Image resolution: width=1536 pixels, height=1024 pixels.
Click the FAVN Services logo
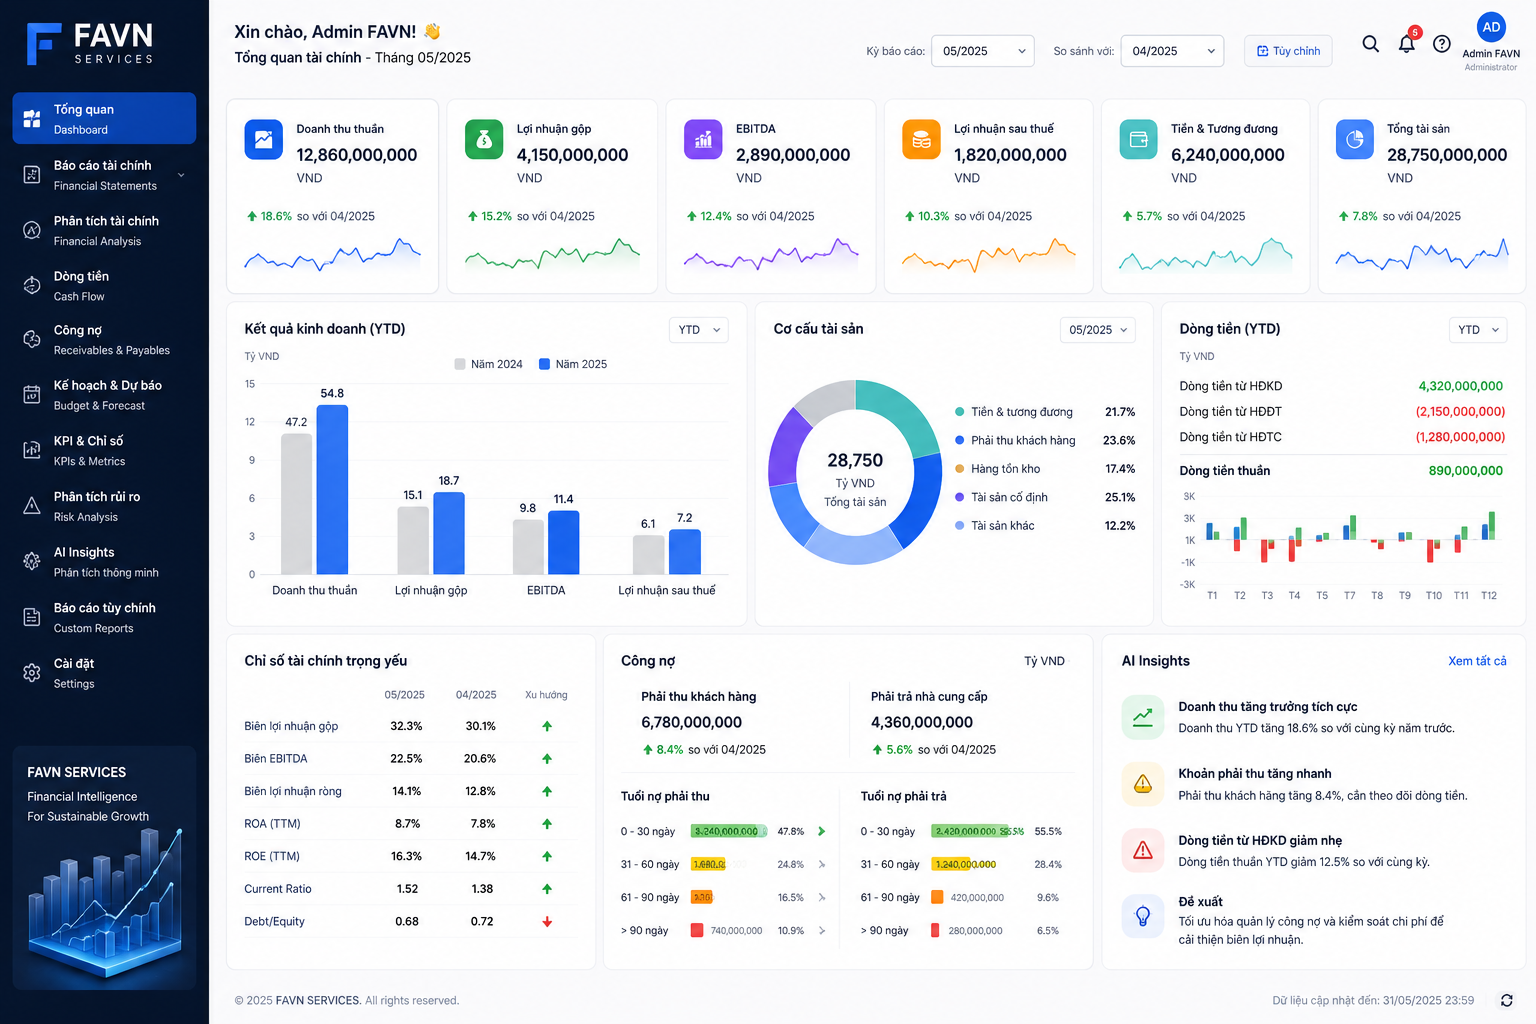coord(90,44)
